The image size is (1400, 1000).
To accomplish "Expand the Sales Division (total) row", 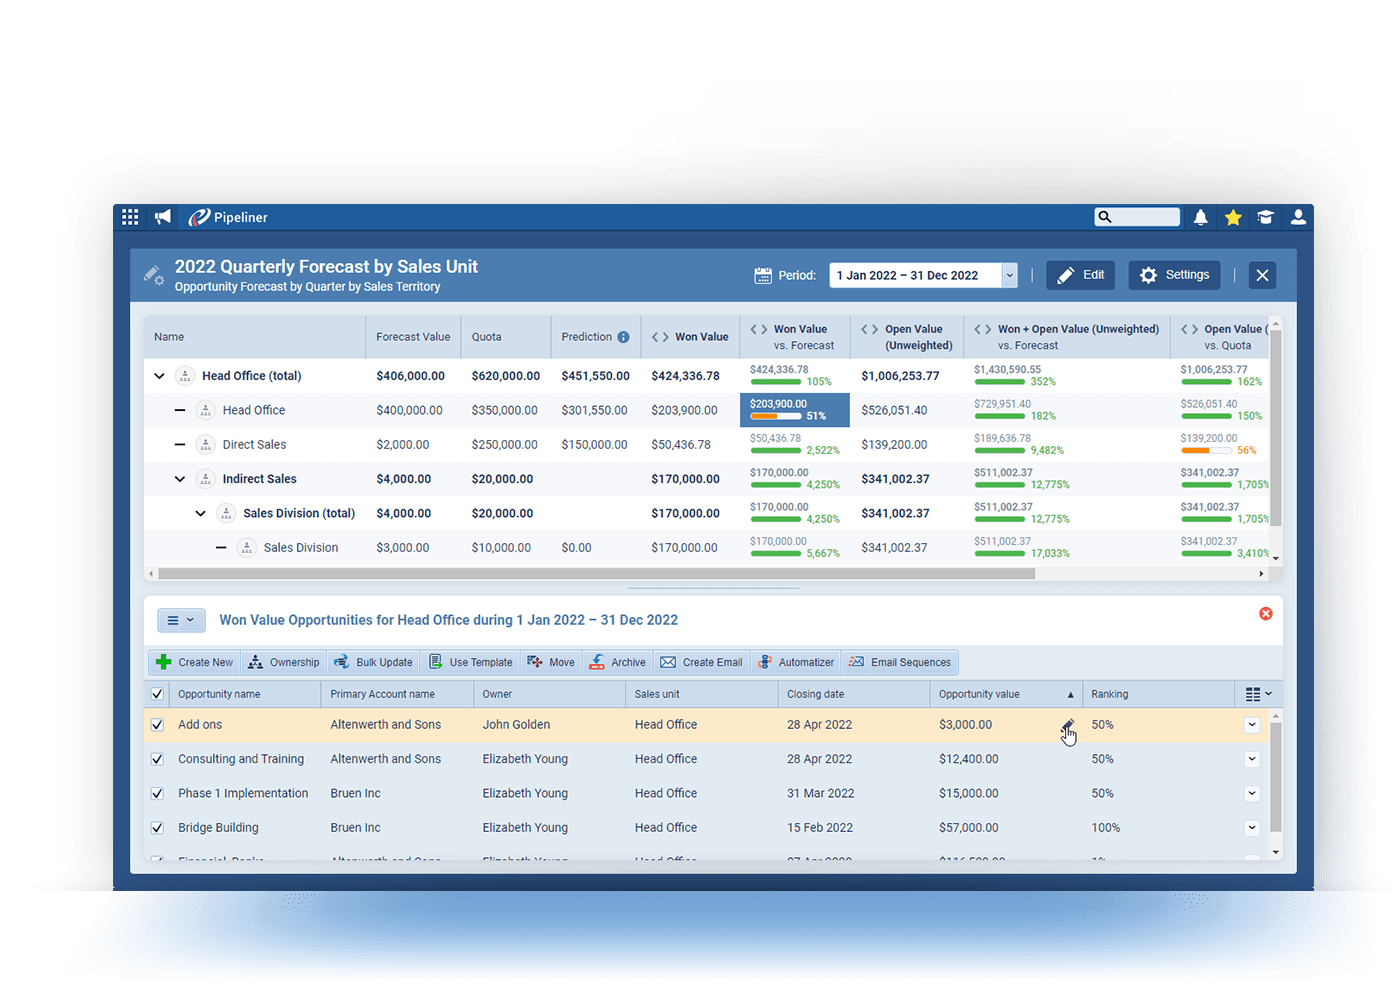I will pyautogui.click(x=200, y=513).
